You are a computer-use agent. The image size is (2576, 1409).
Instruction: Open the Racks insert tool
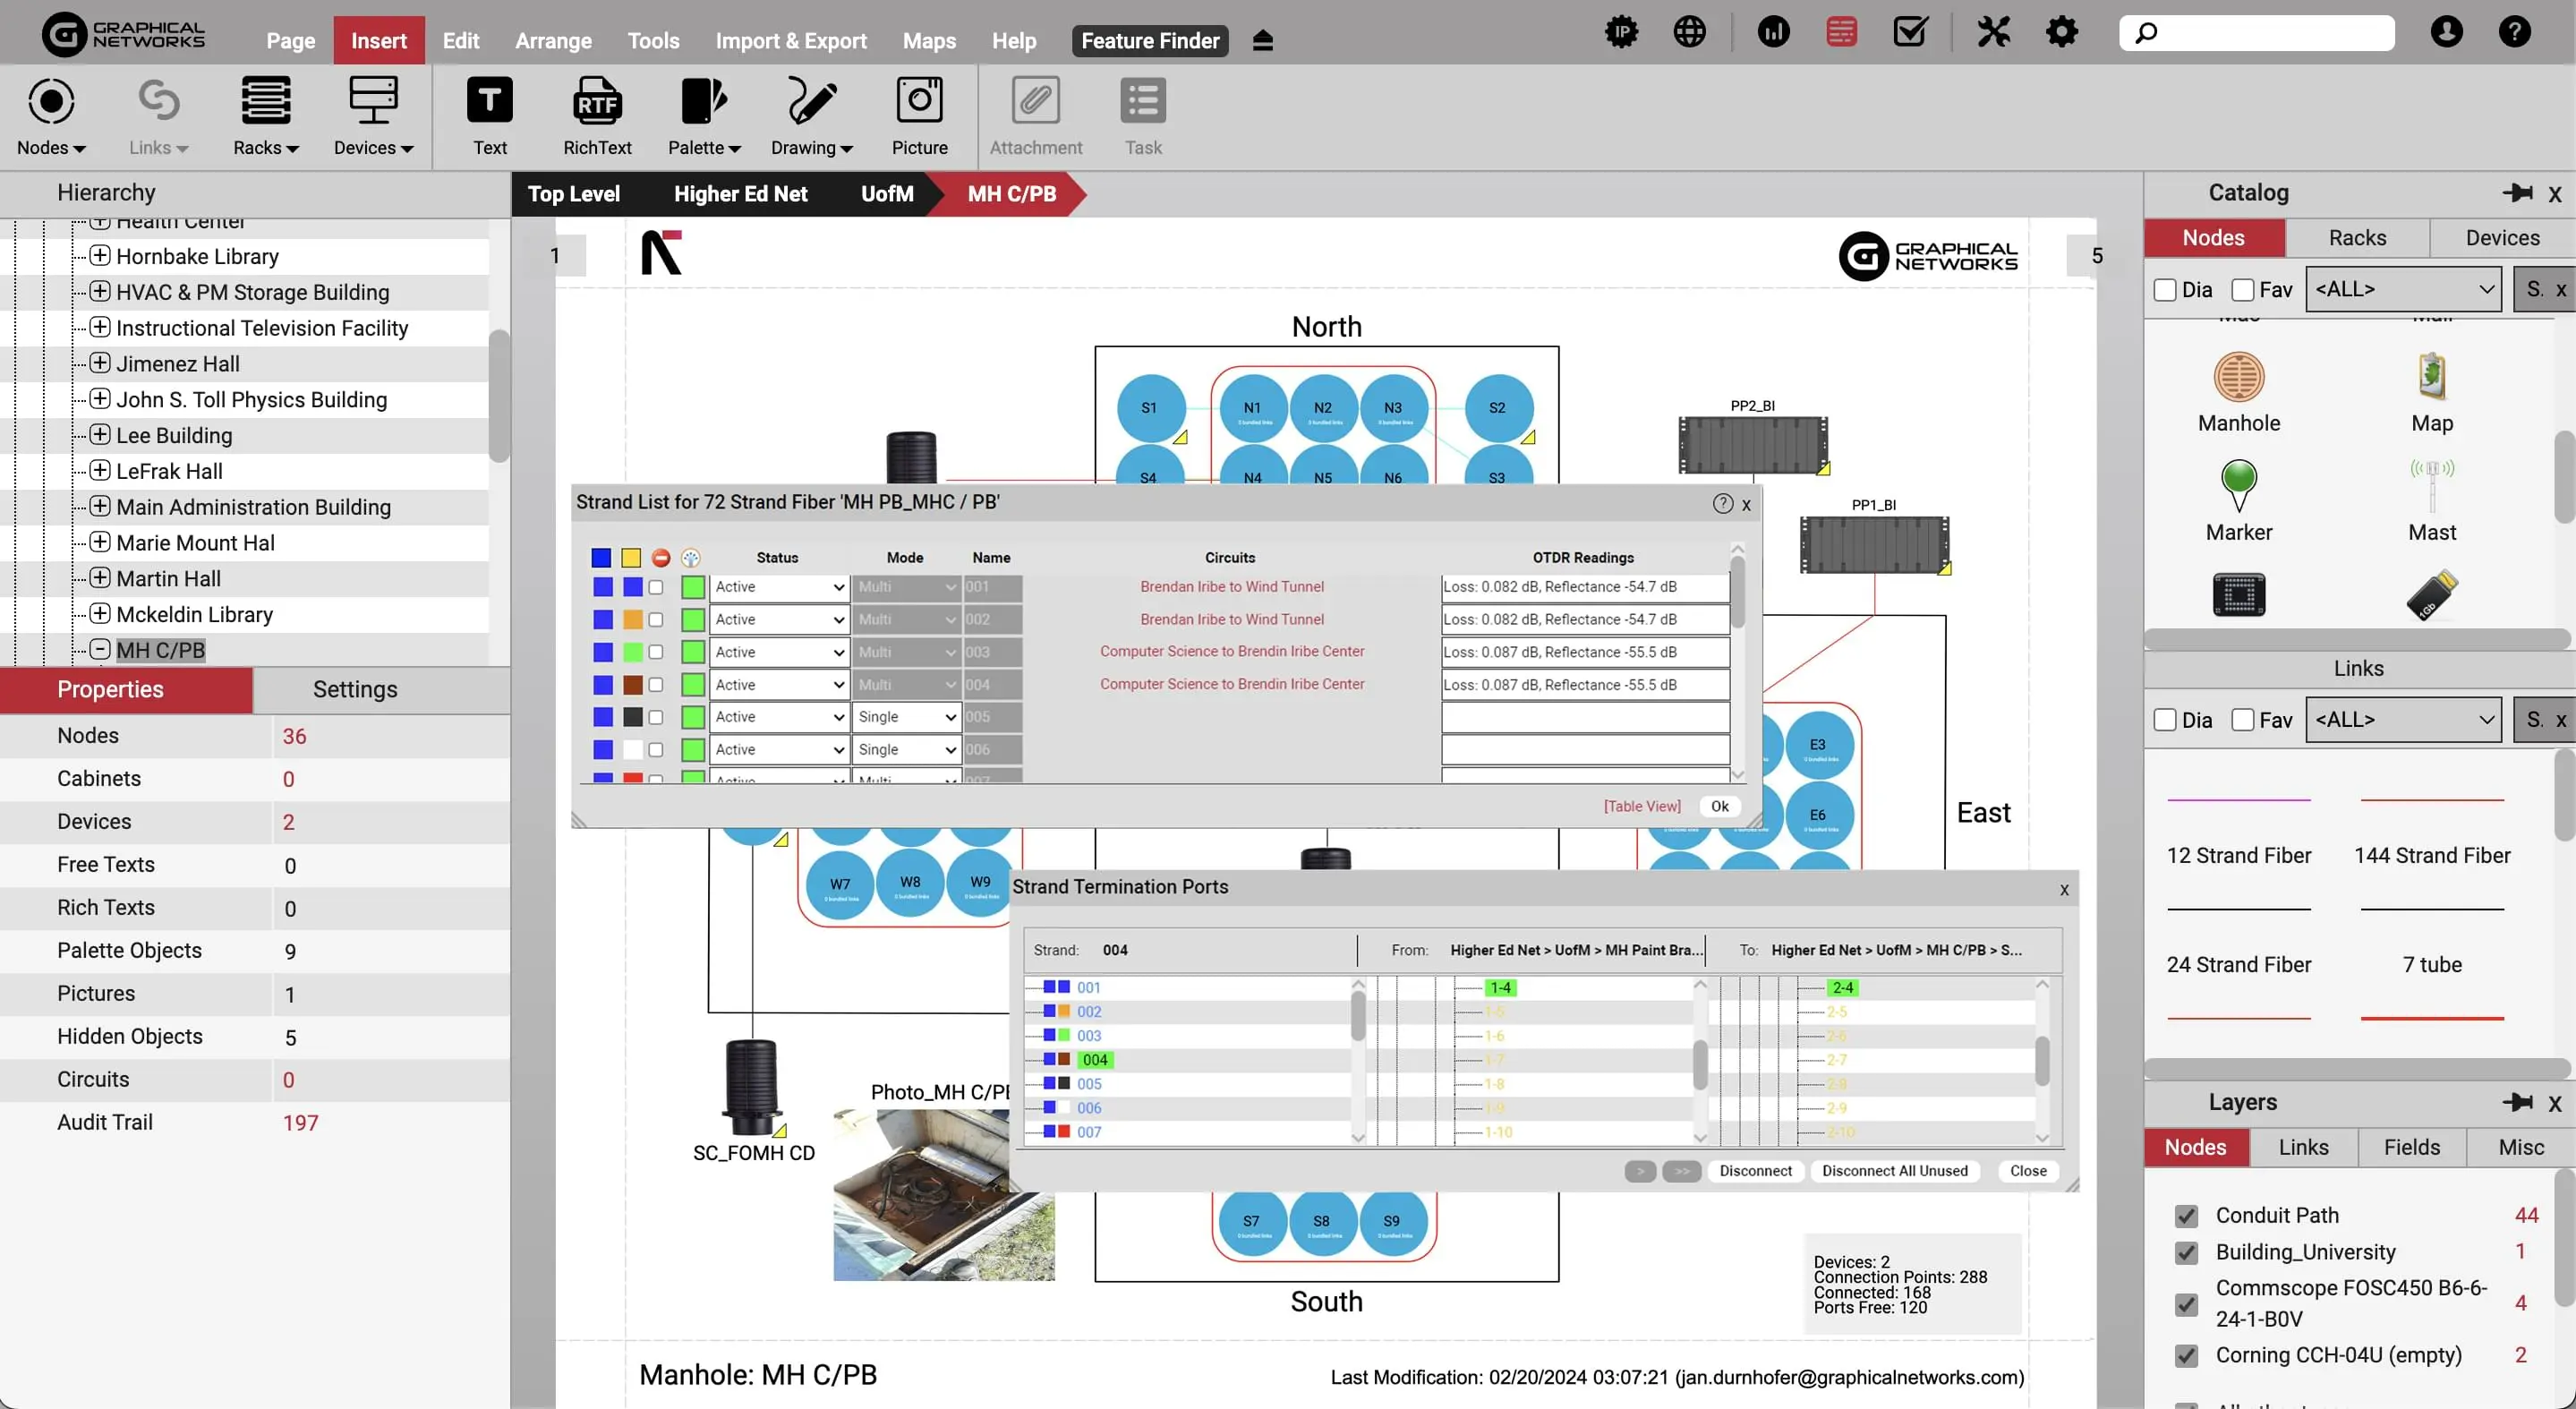266,117
